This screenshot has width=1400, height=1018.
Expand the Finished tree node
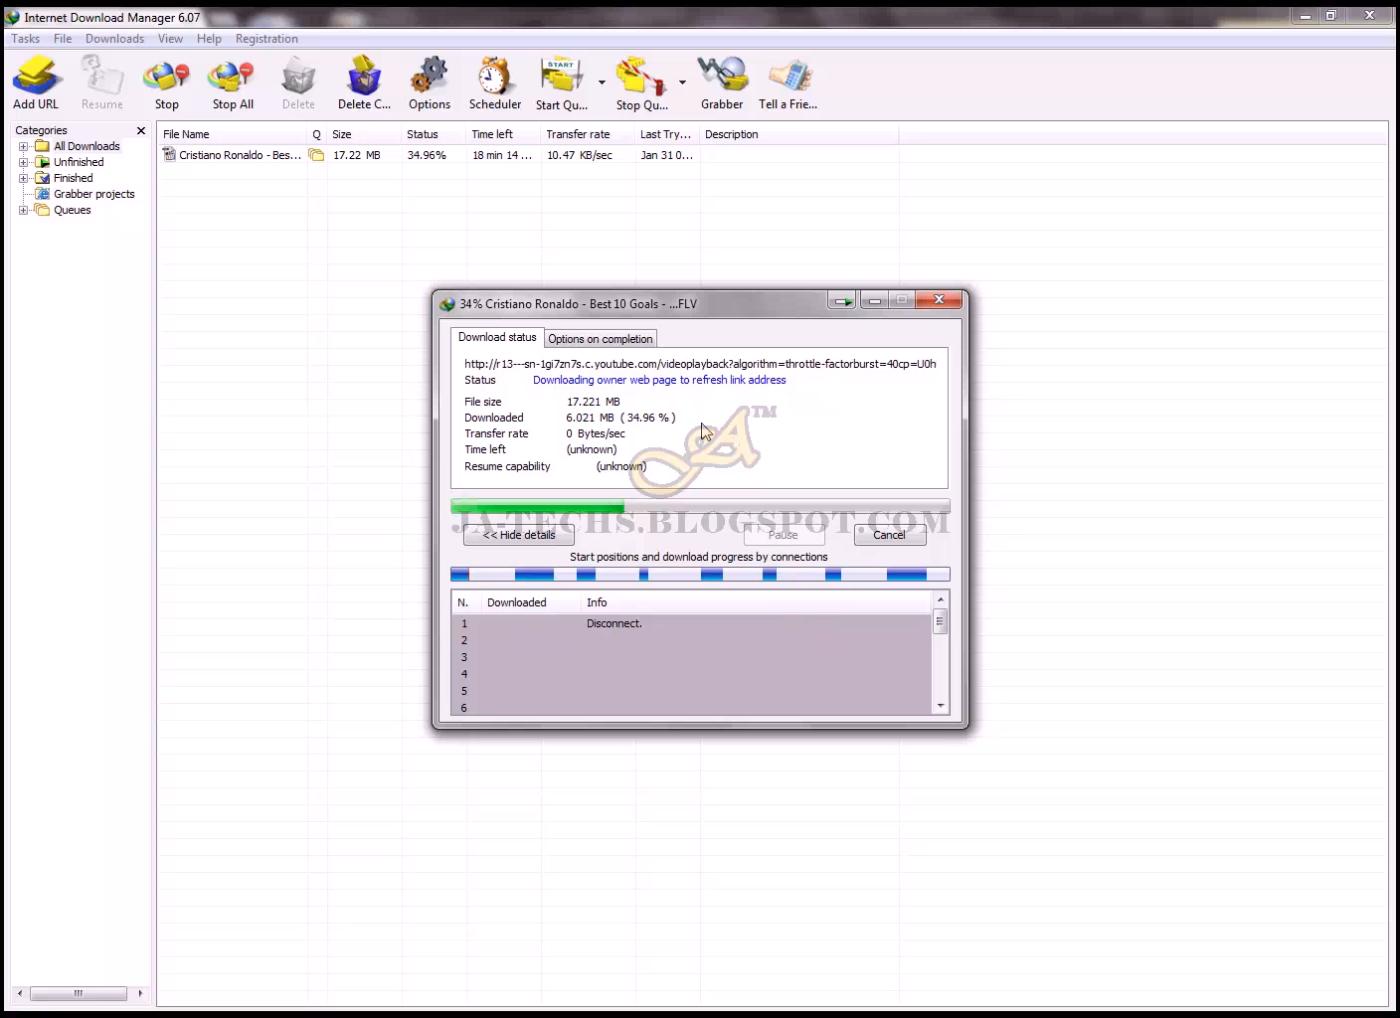(23, 178)
